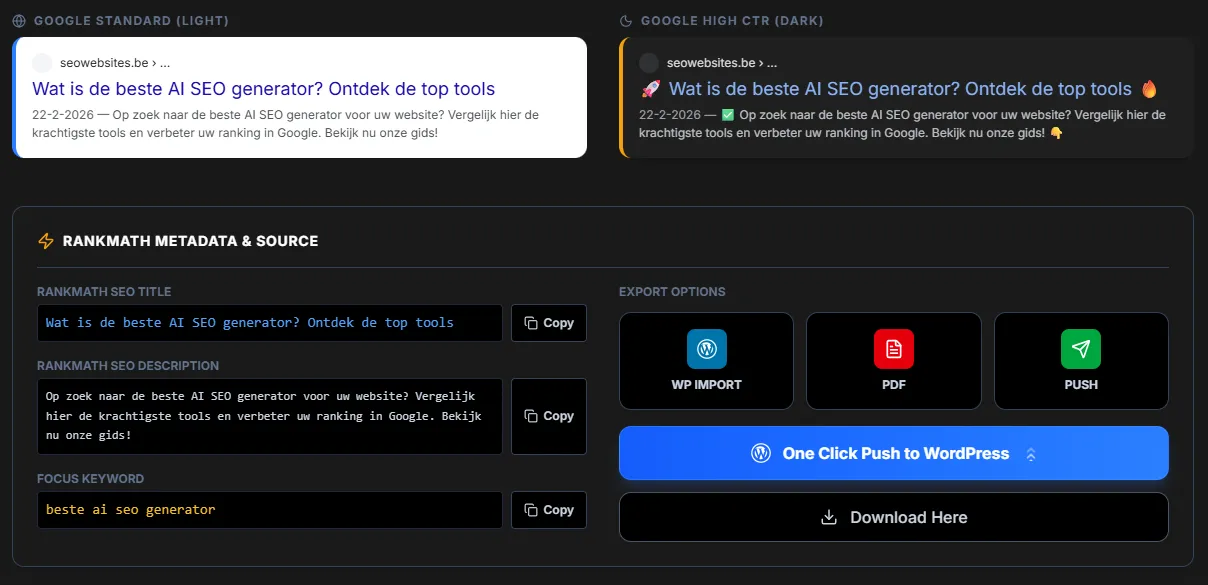Expand the chevrons on One Click Push button
The width and height of the screenshot is (1208, 585).
(1031, 454)
